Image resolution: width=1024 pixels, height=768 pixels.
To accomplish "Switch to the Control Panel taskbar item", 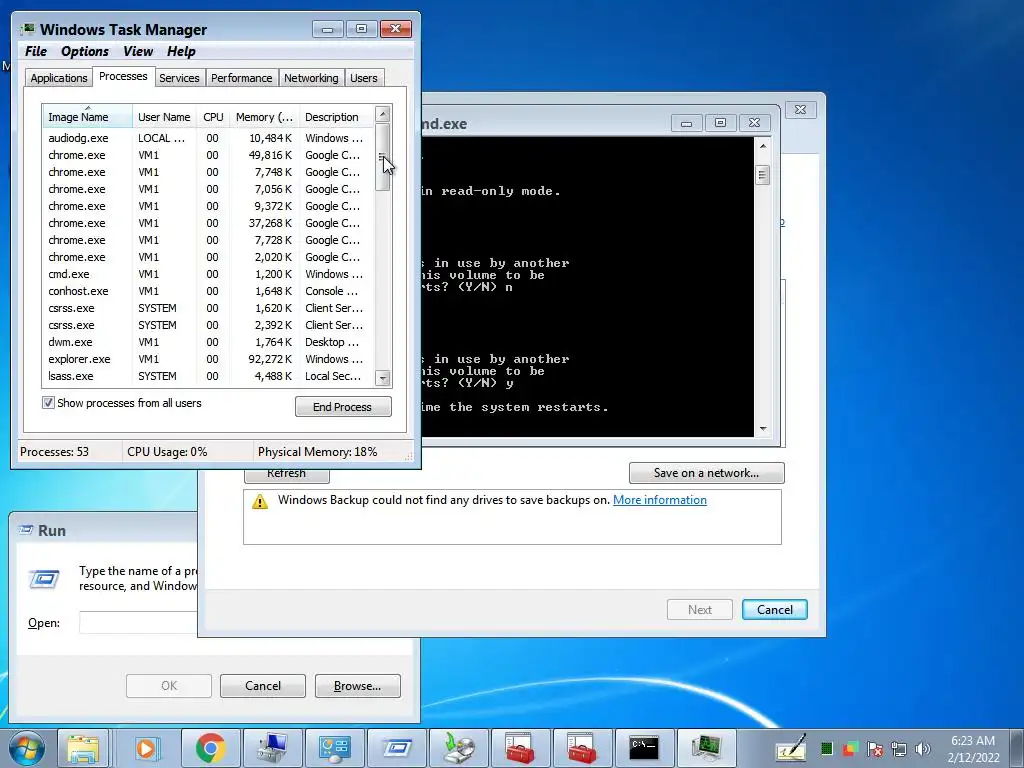I will tap(334, 748).
